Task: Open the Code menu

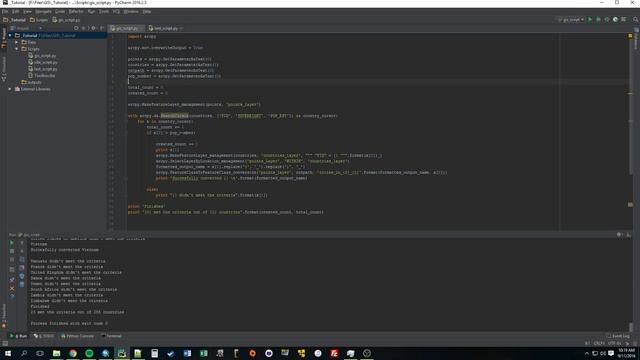Action: point(60,12)
